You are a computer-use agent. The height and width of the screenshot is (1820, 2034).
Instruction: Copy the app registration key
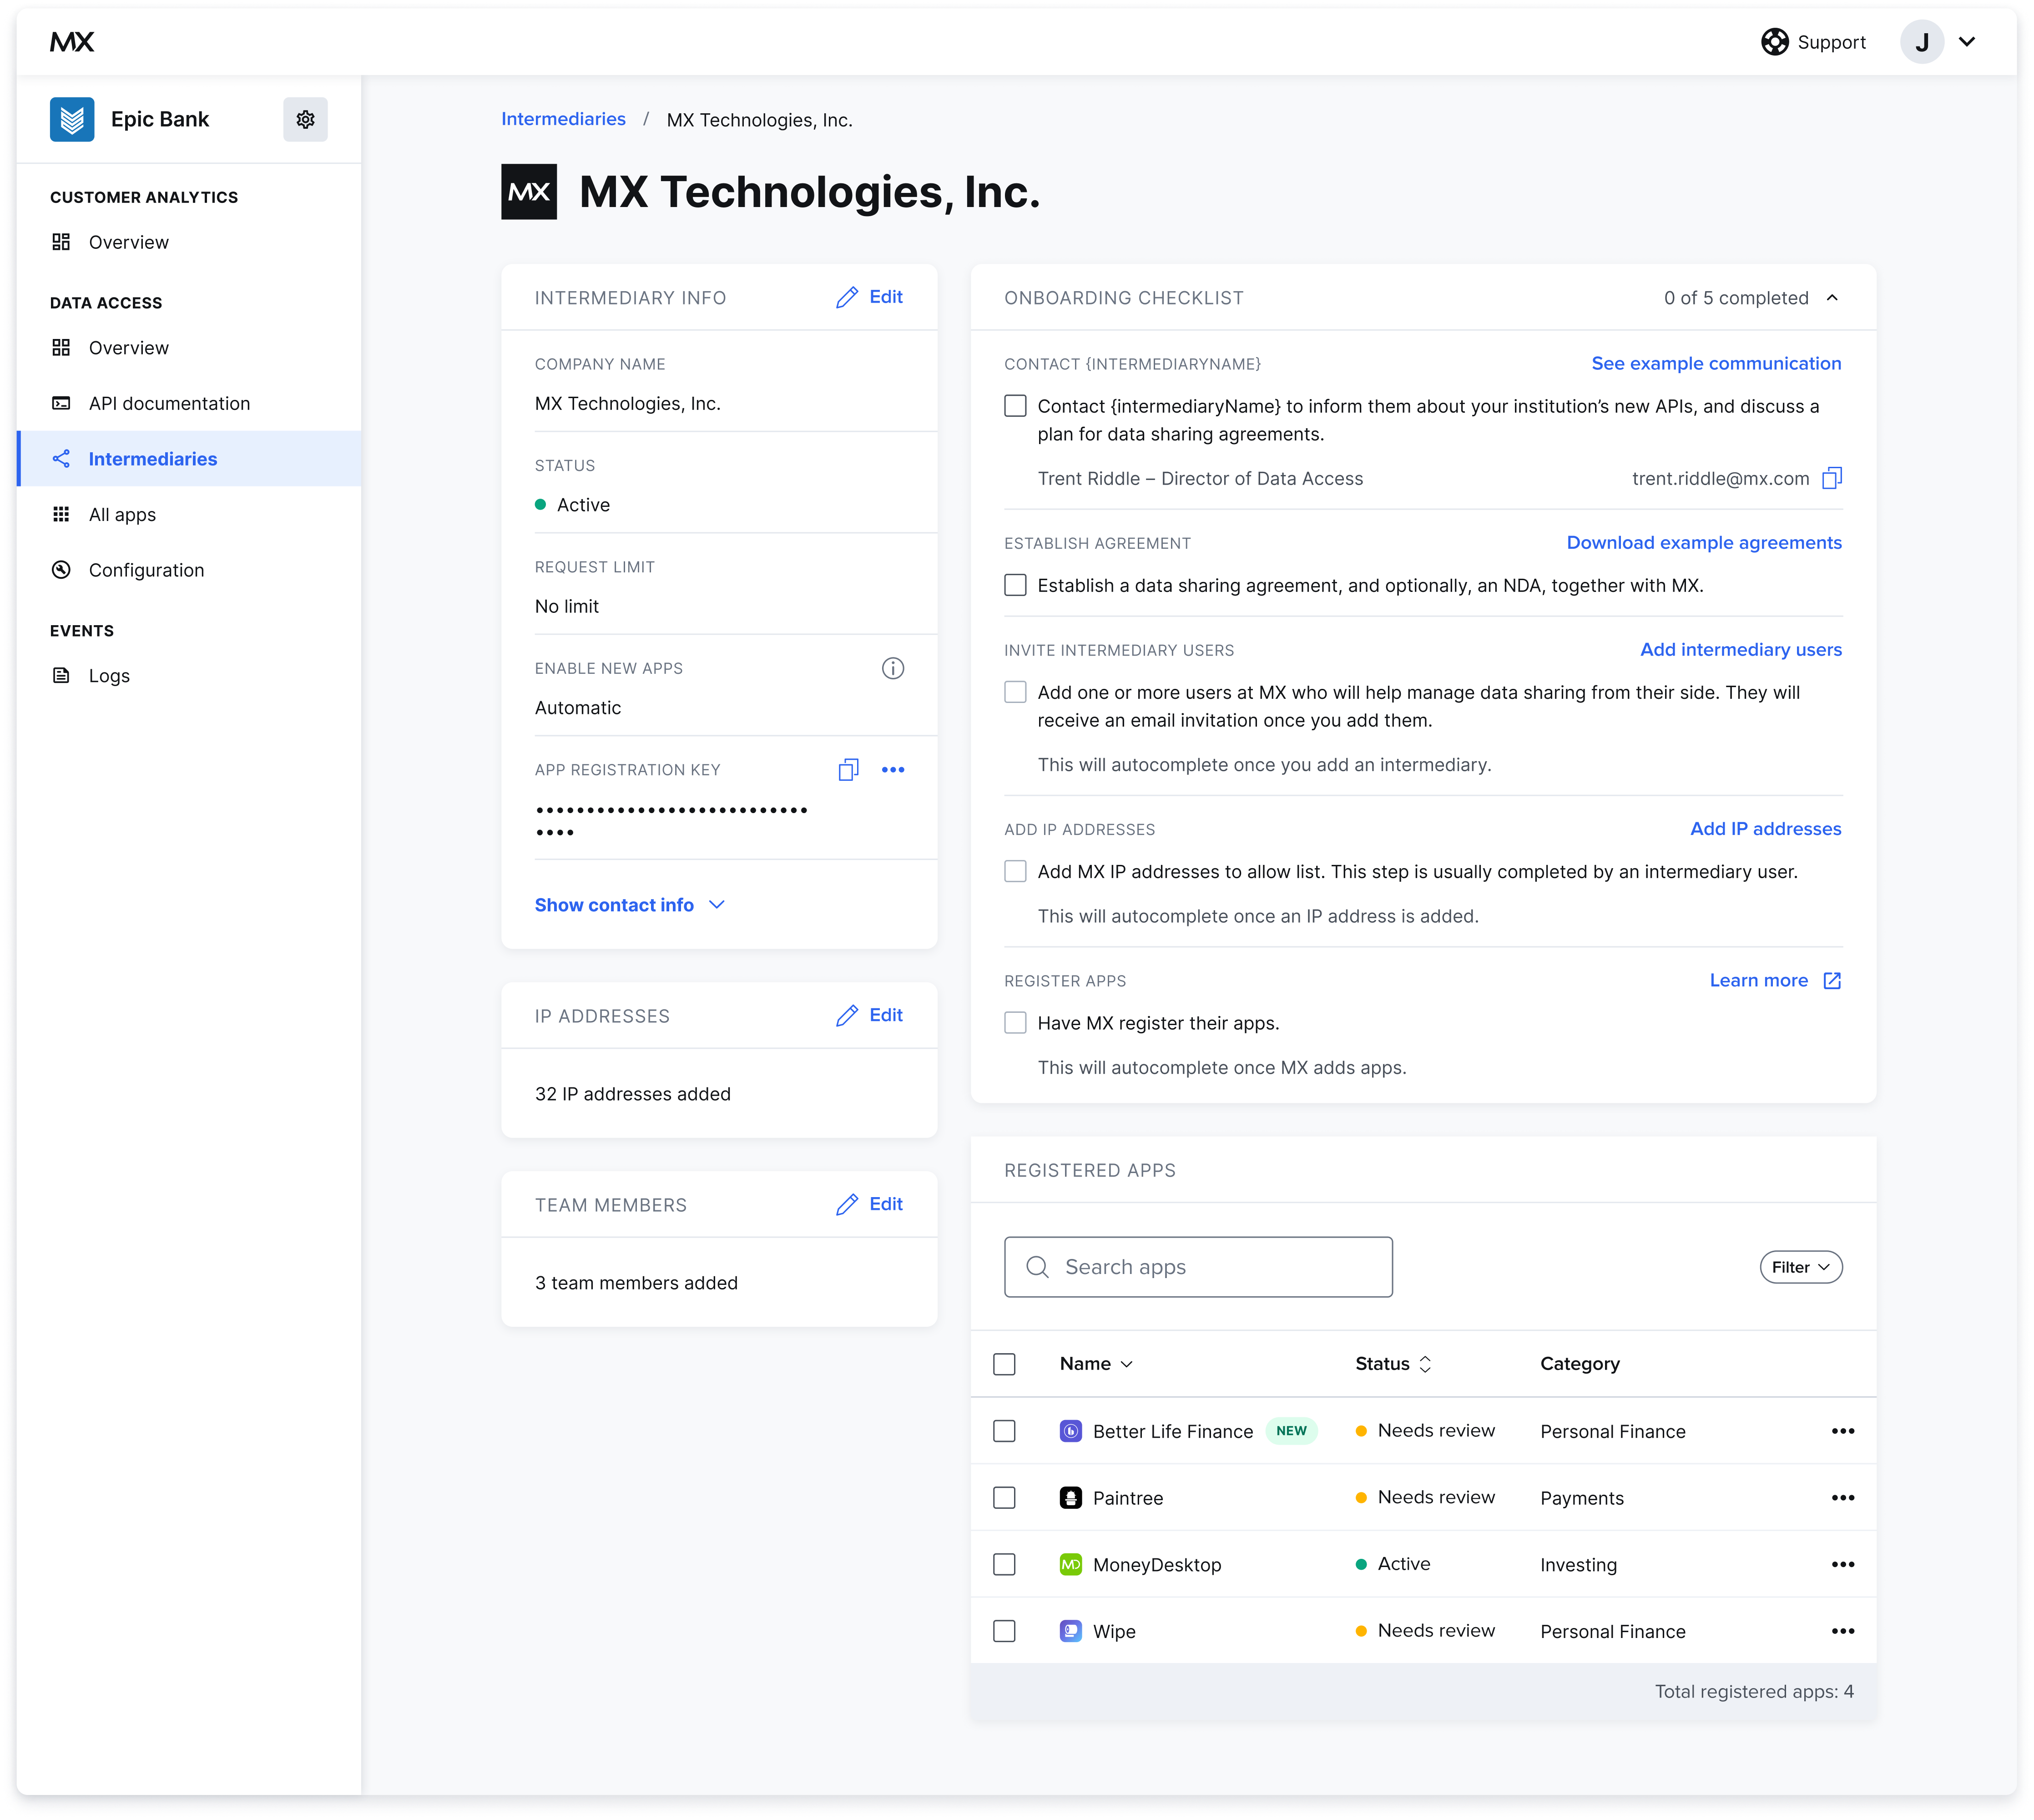pyautogui.click(x=848, y=770)
